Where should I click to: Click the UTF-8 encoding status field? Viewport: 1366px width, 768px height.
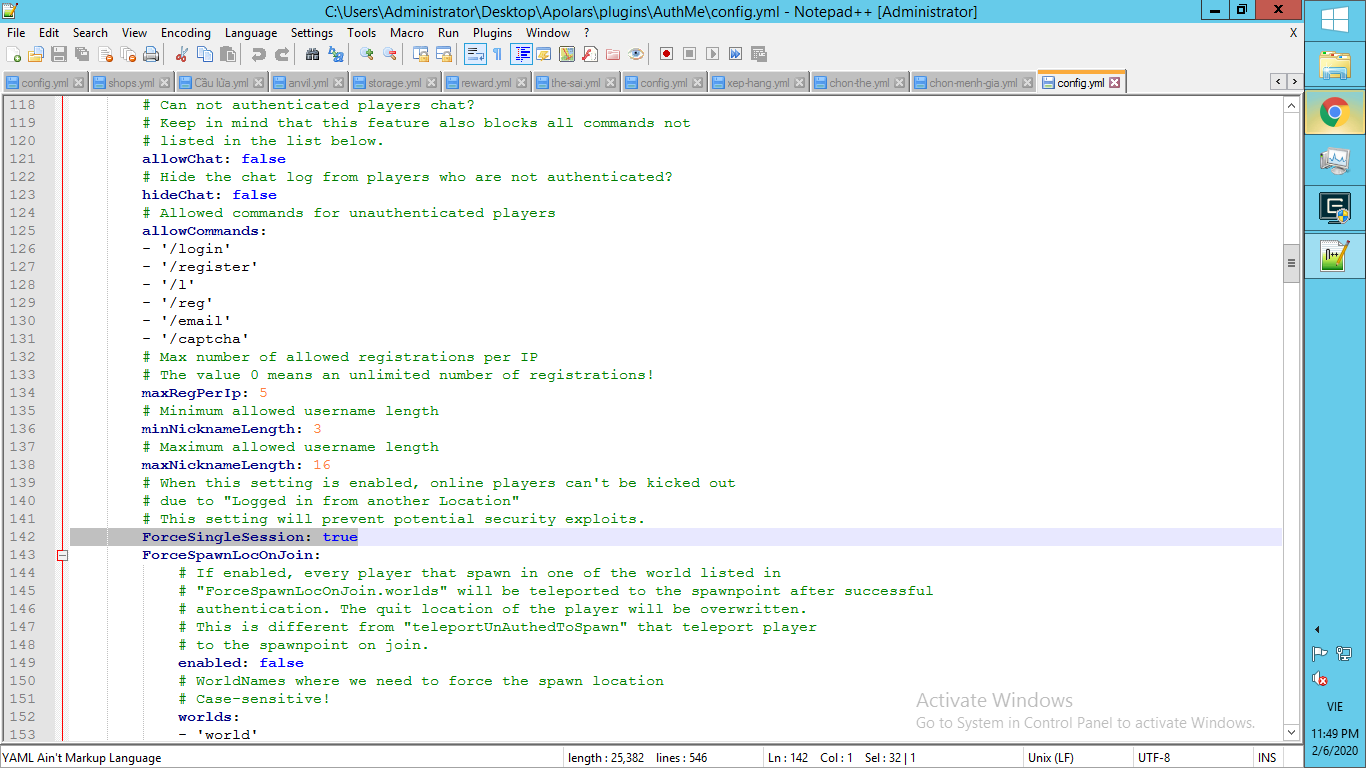pyautogui.click(x=1153, y=758)
